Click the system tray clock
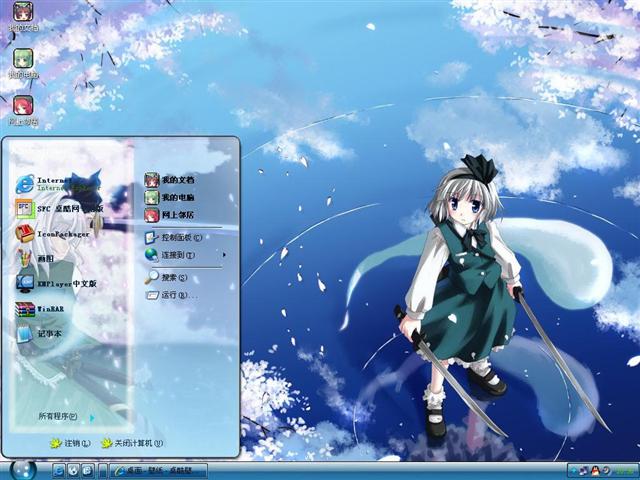The width and height of the screenshot is (640, 480). tap(622, 471)
